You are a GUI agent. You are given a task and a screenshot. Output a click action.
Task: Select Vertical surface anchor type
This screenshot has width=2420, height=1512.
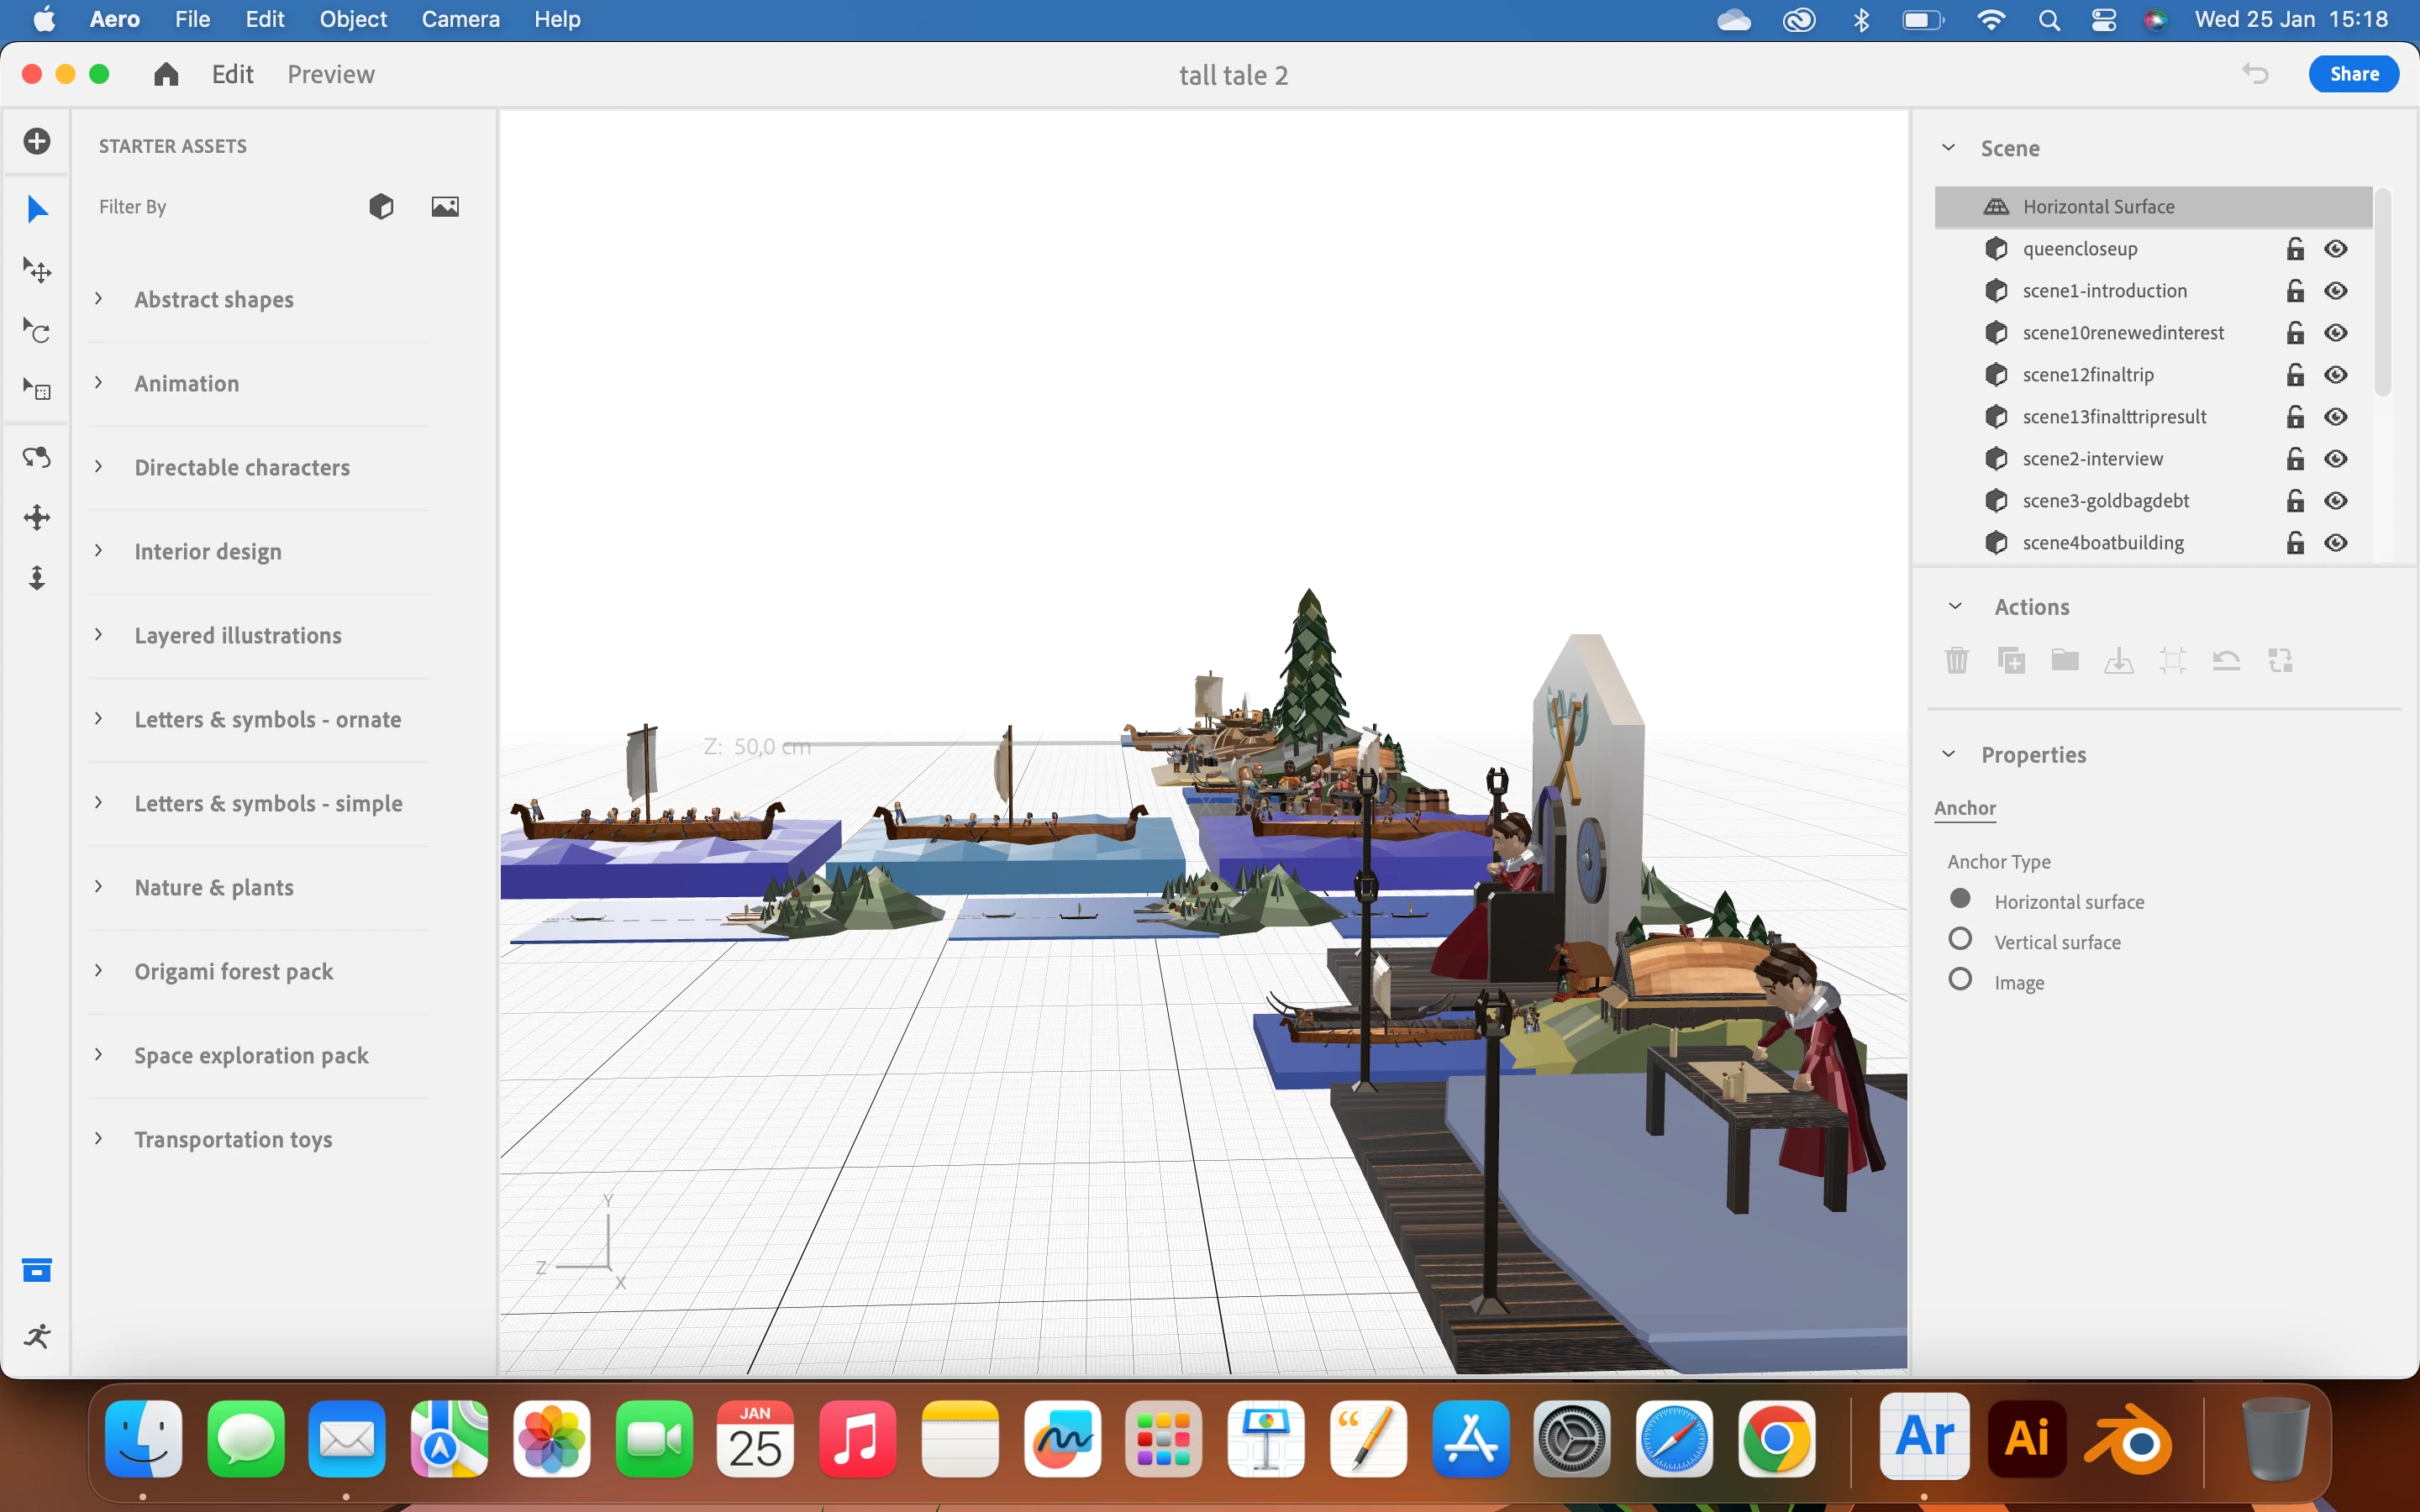1960,940
